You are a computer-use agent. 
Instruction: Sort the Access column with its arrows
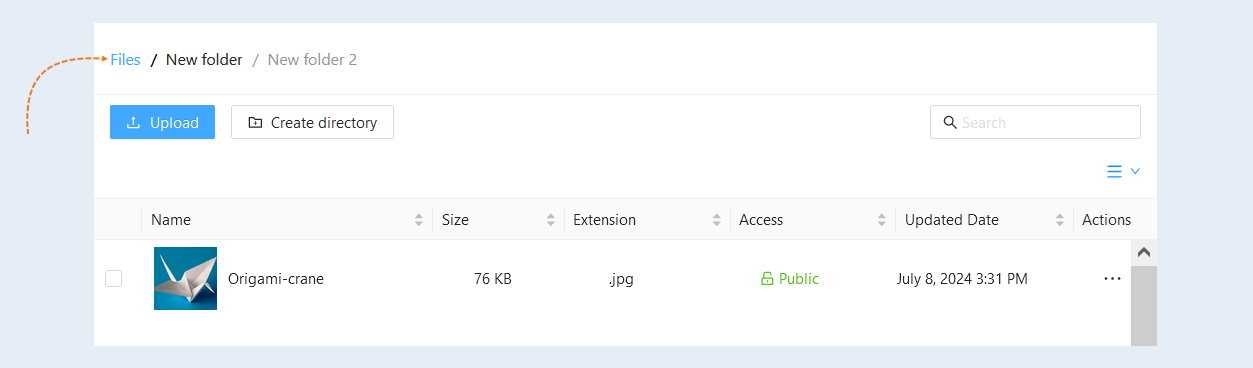point(882,220)
